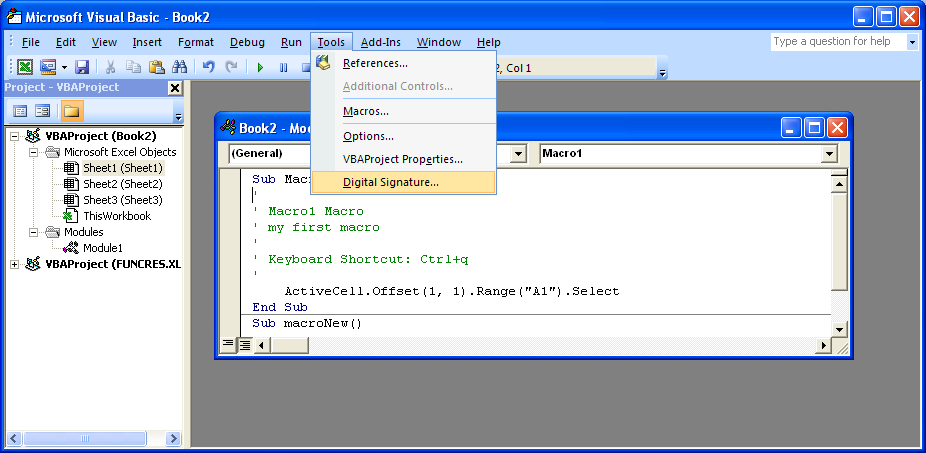Open the Insert menu
Image resolution: width=926 pixels, height=453 pixels.
pyautogui.click(x=147, y=42)
